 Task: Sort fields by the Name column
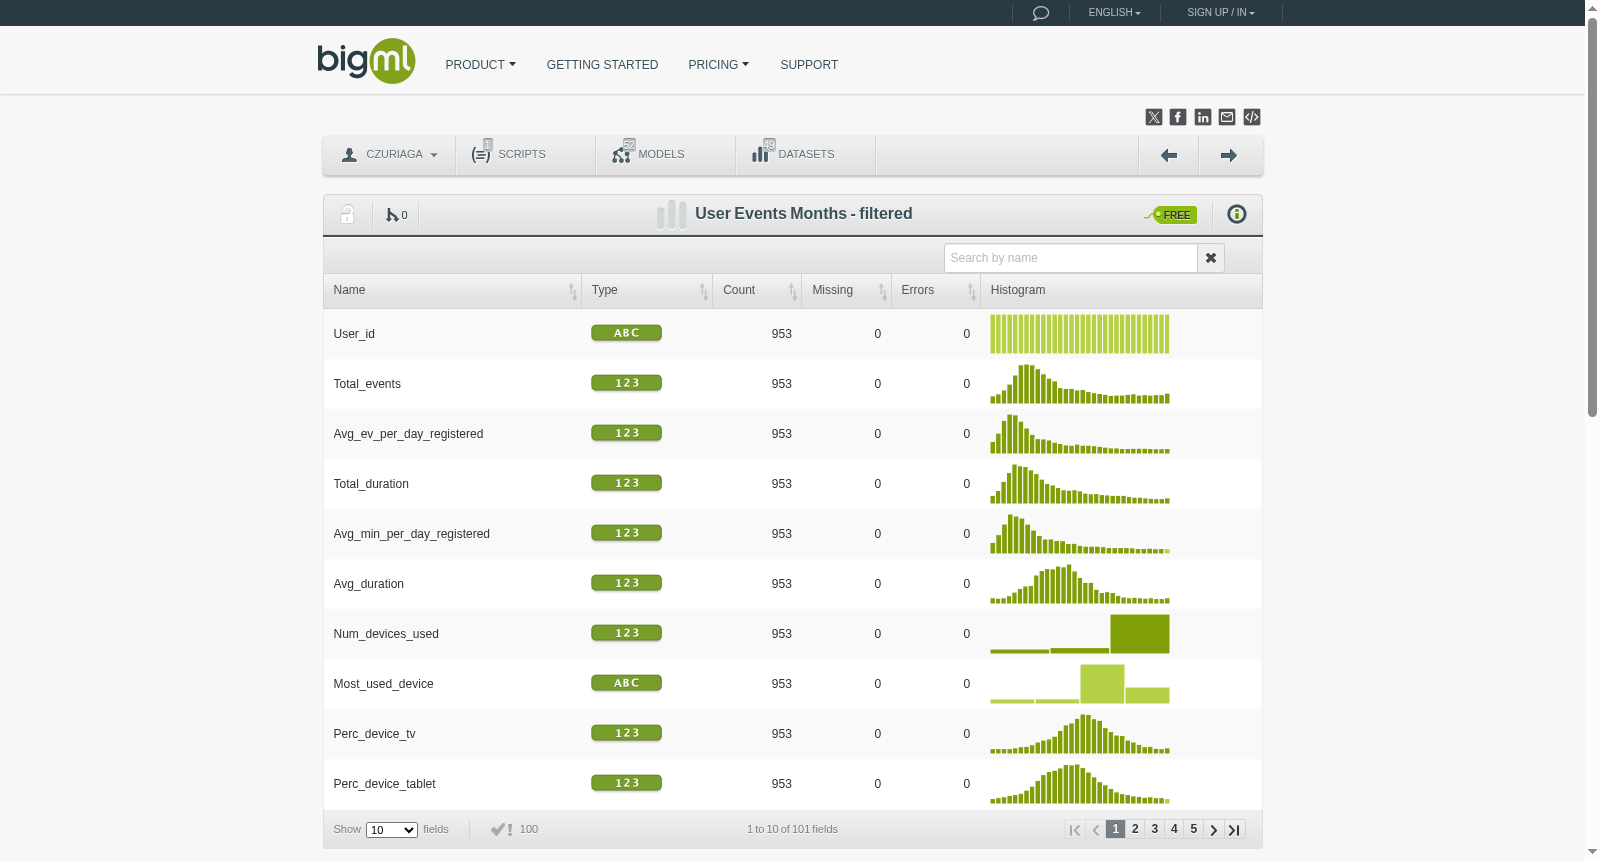click(x=452, y=290)
